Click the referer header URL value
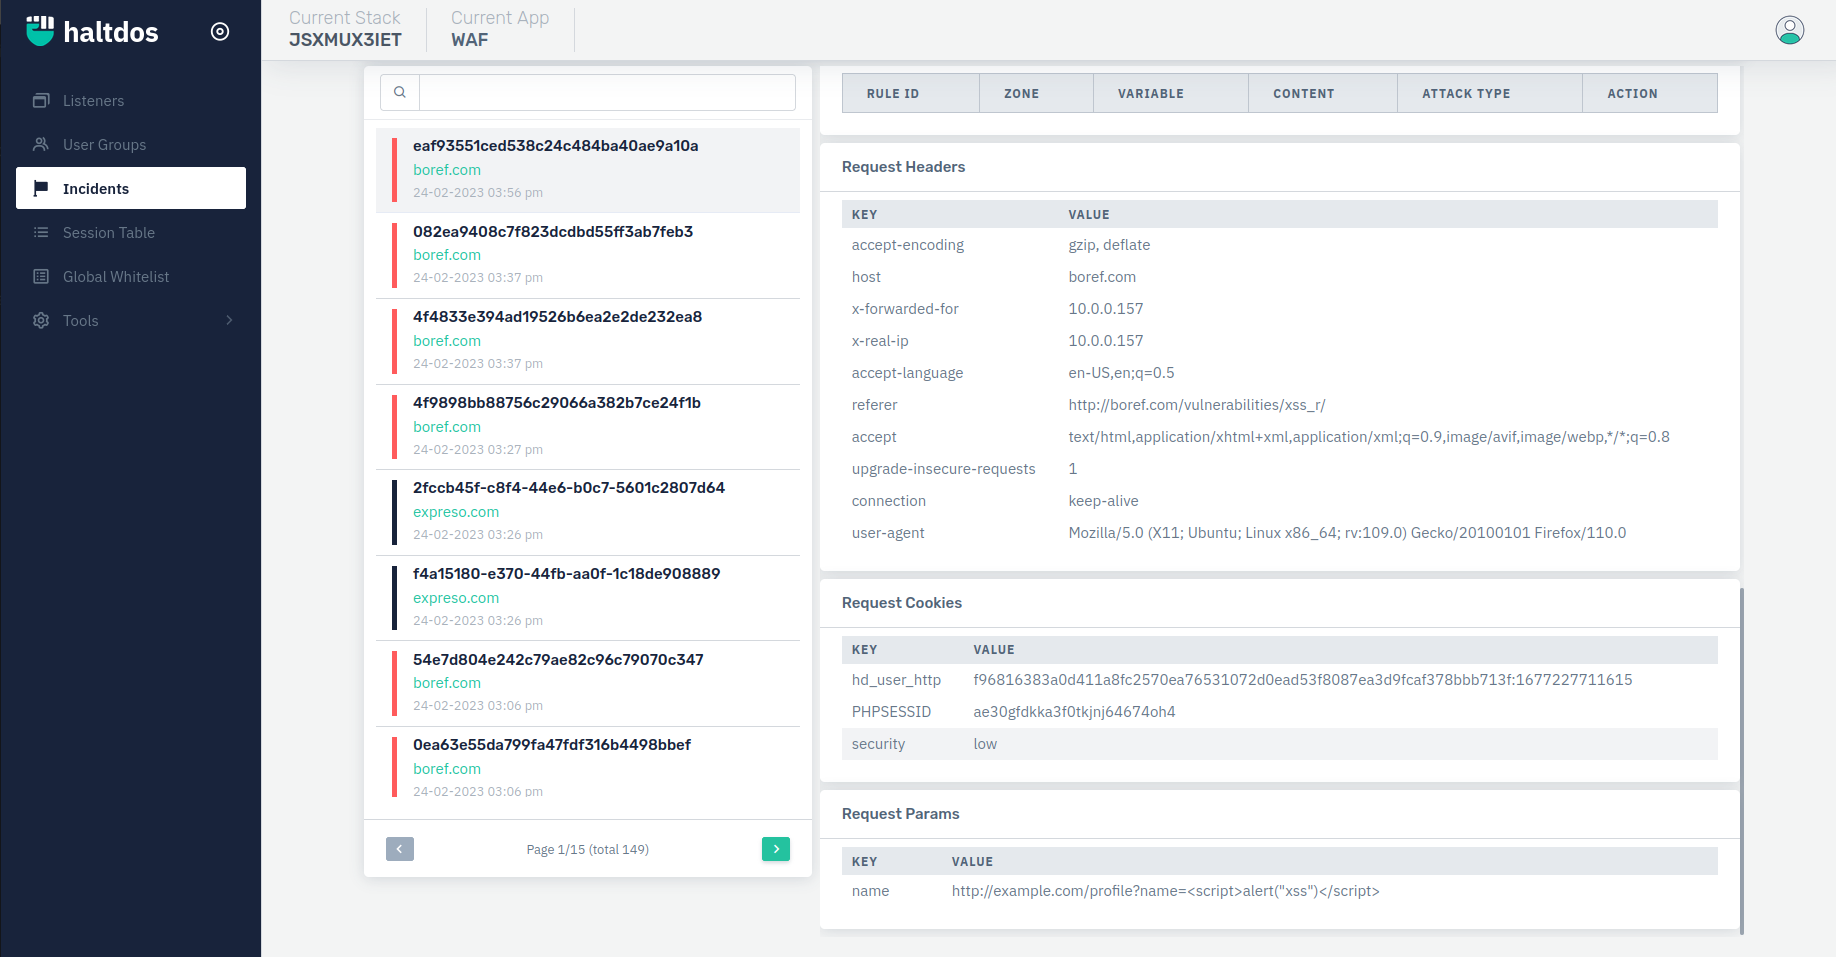Viewport: 1836px width, 957px height. [x=1196, y=405]
